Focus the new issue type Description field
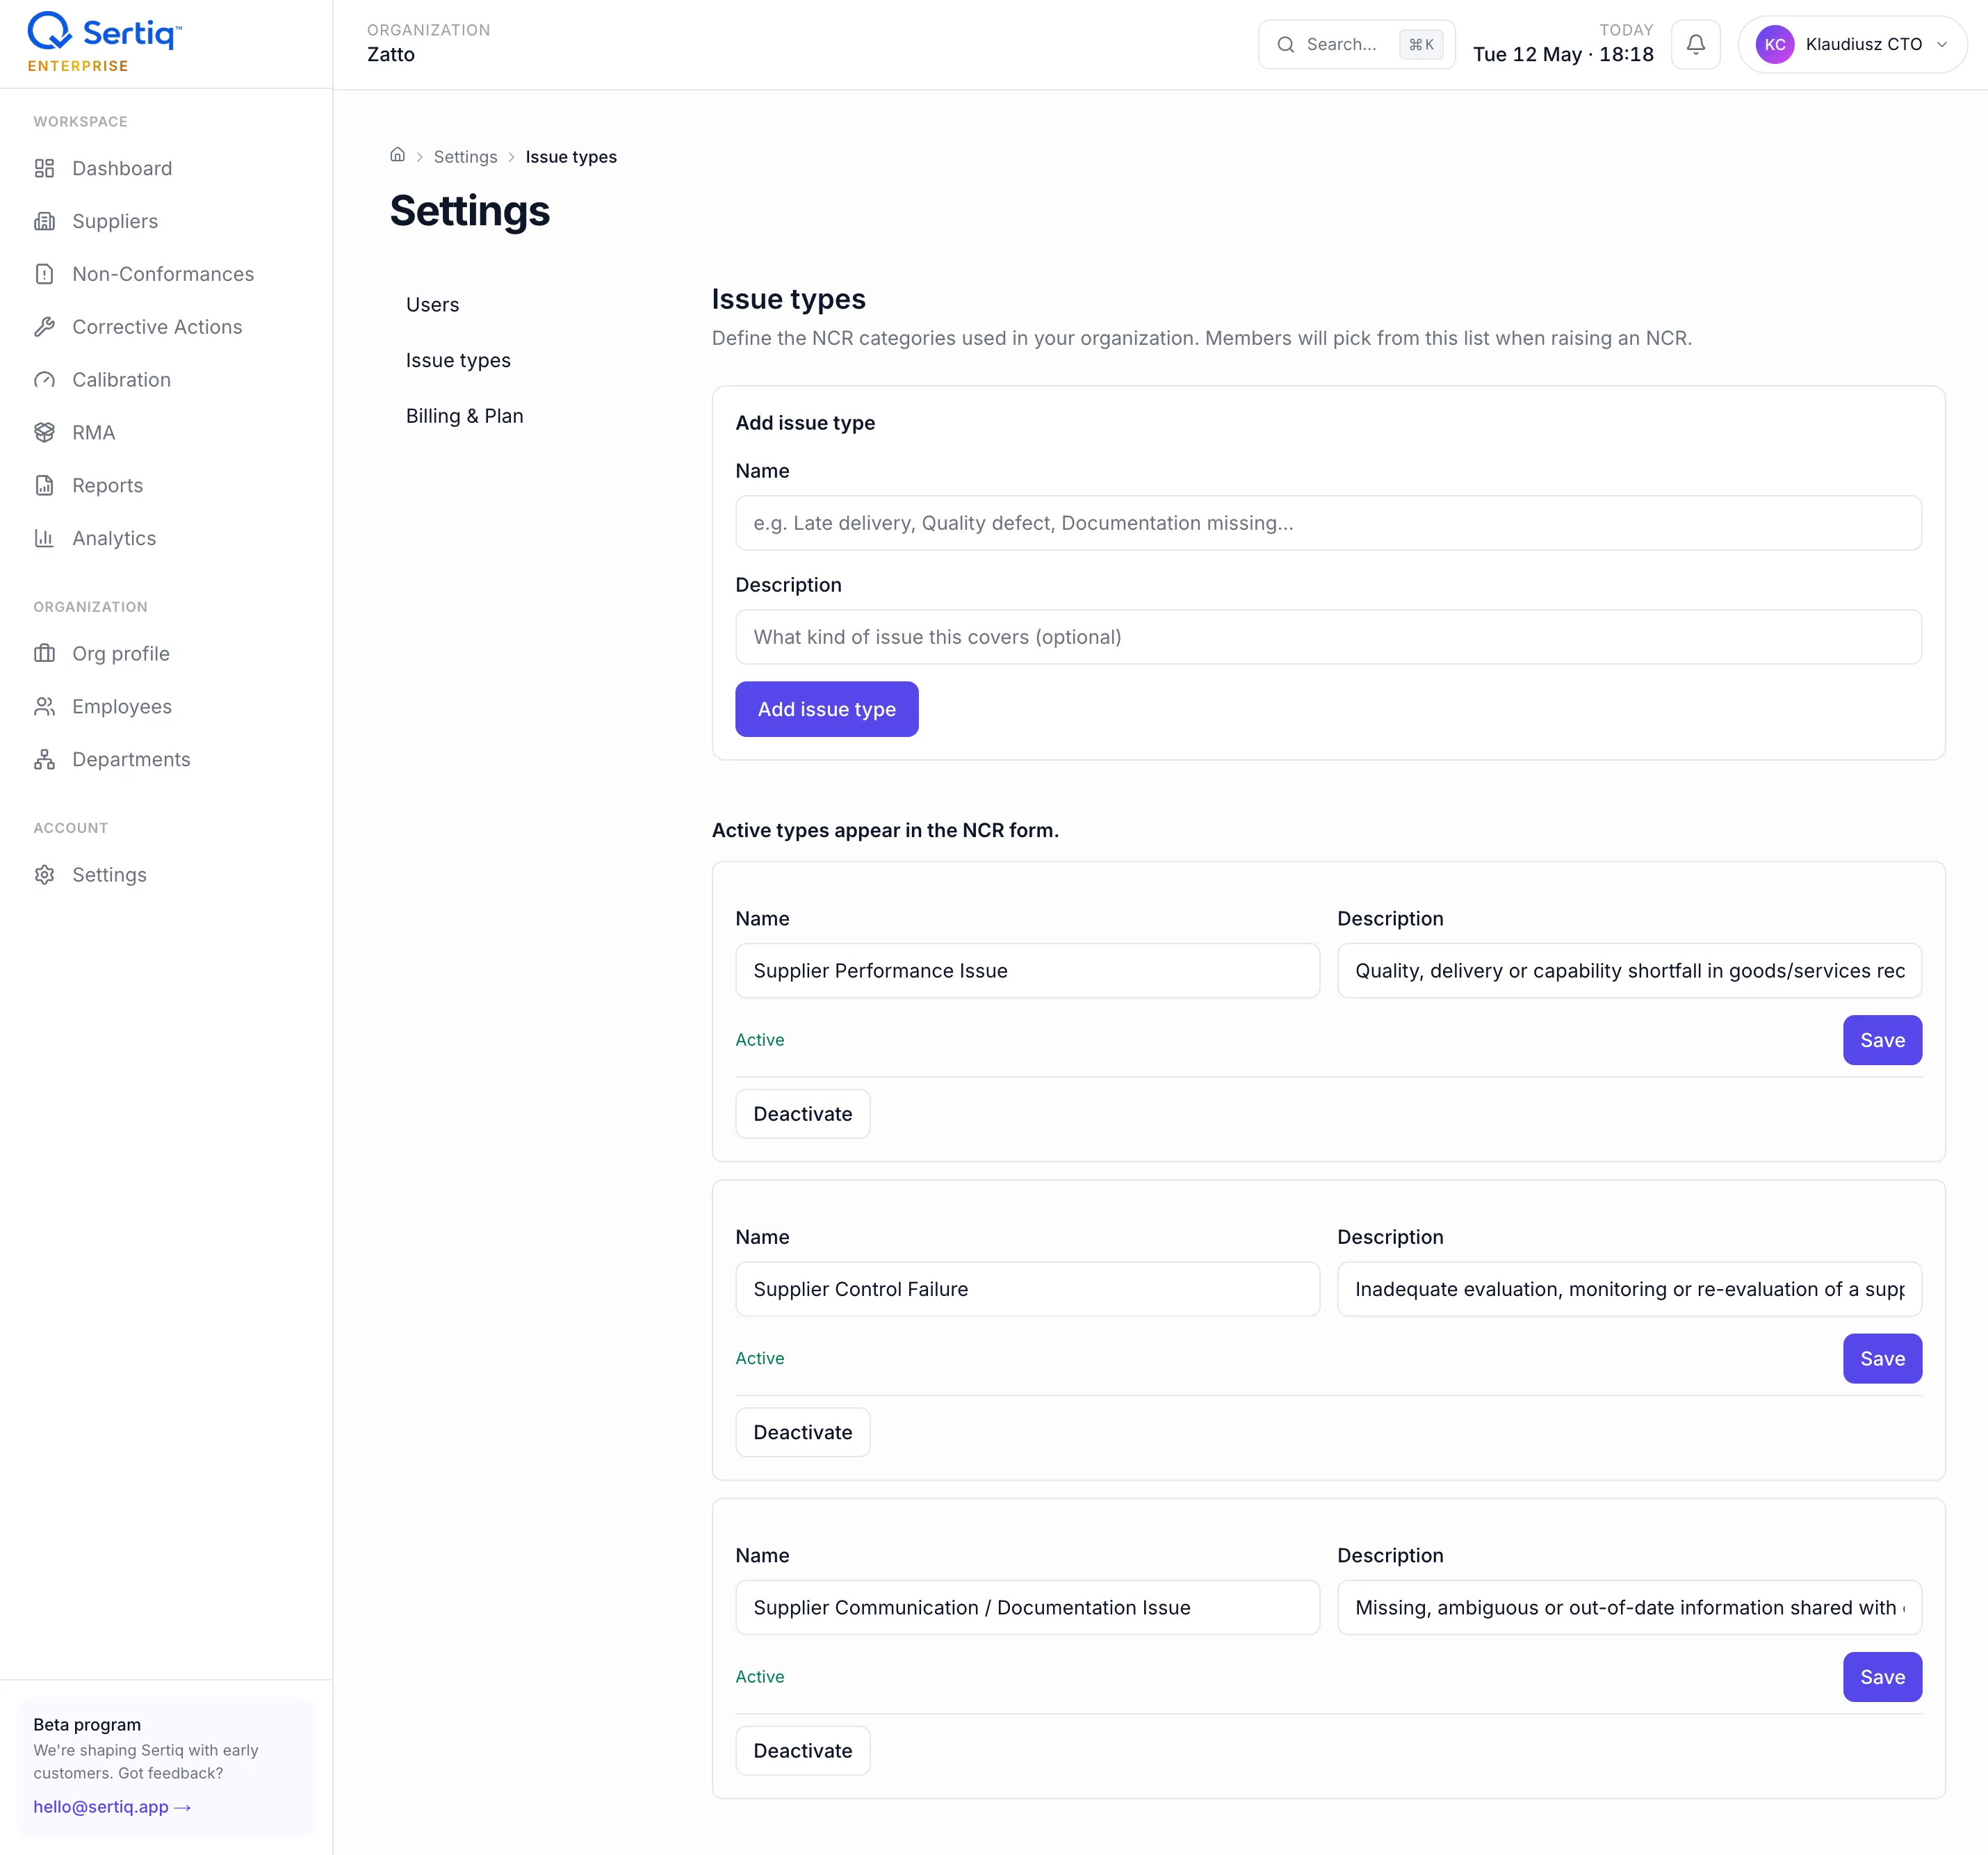The image size is (1988, 1855). (x=1327, y=637)
